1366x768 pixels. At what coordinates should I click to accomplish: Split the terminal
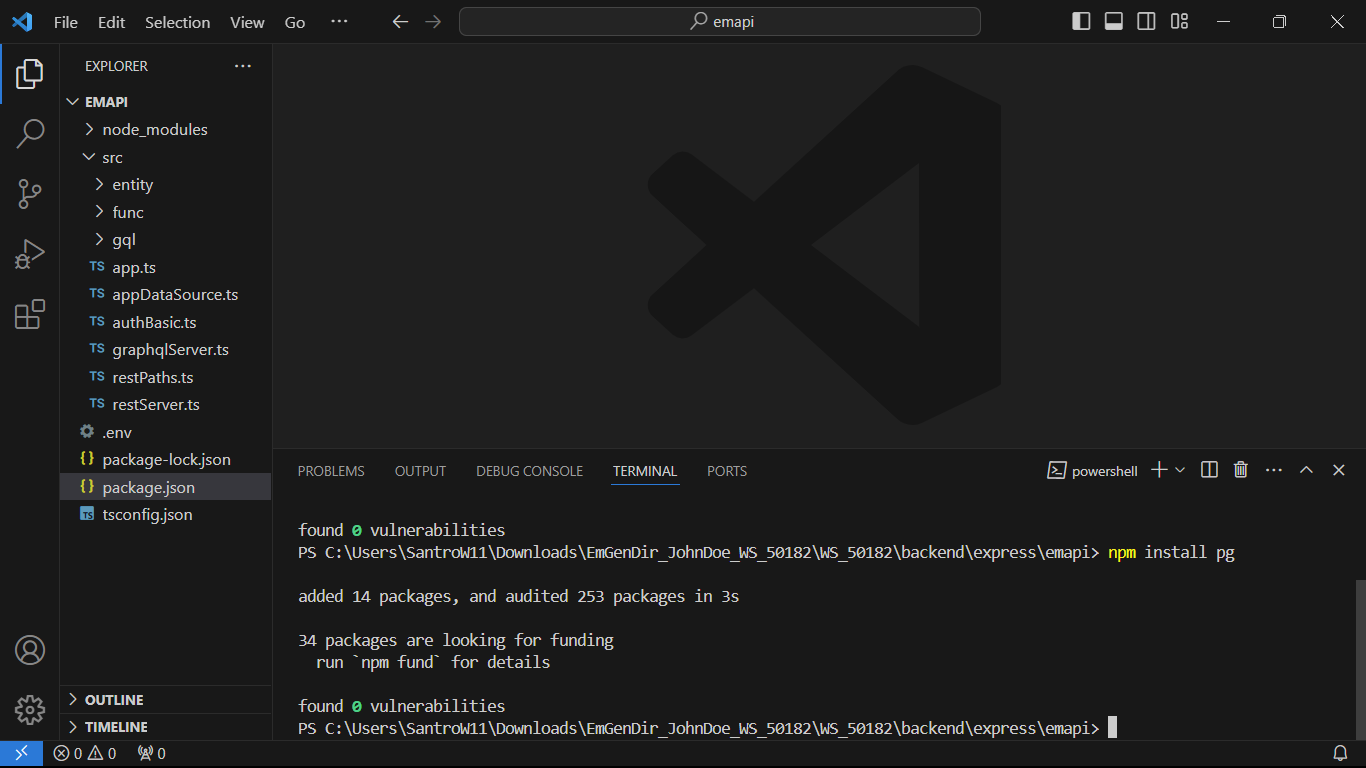pyautogui.click(x=1209, y=470)
